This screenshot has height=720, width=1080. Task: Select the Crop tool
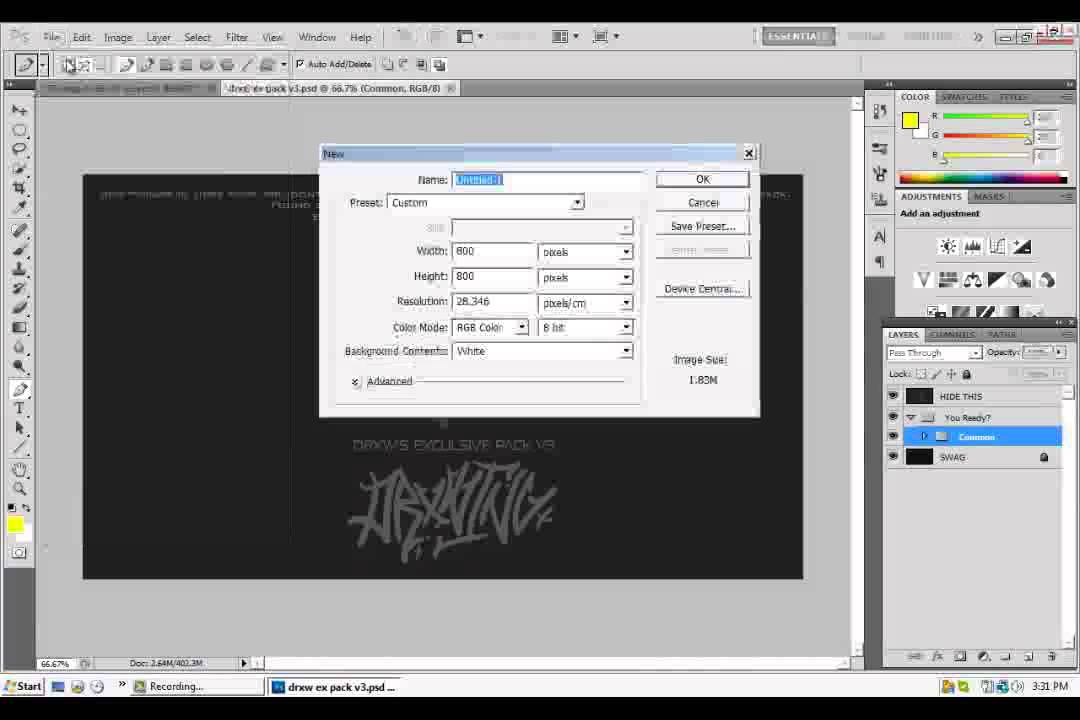pos(19,187)
